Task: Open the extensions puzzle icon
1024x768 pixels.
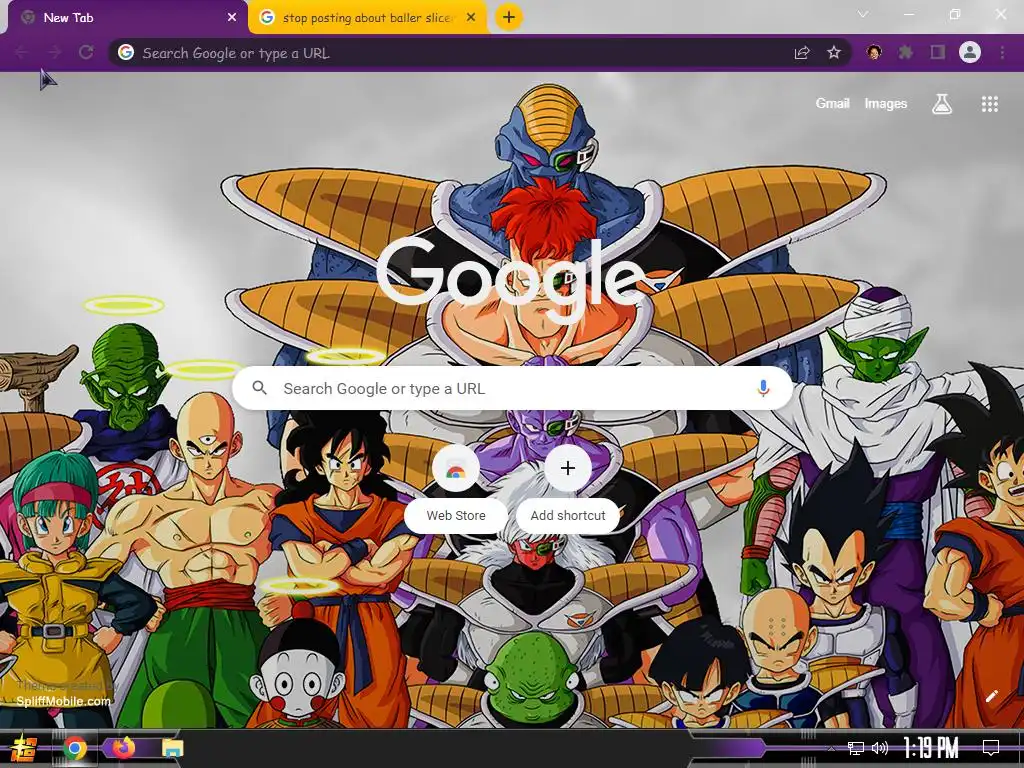Action: click(x=906, y=52)
